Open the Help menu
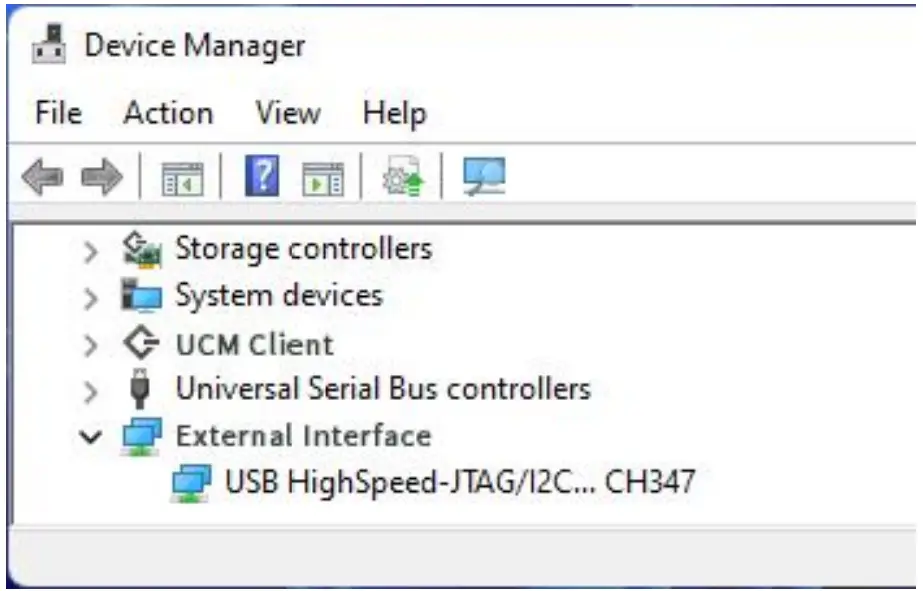This screenshot has width=923, height=591. tap(394, 112)
